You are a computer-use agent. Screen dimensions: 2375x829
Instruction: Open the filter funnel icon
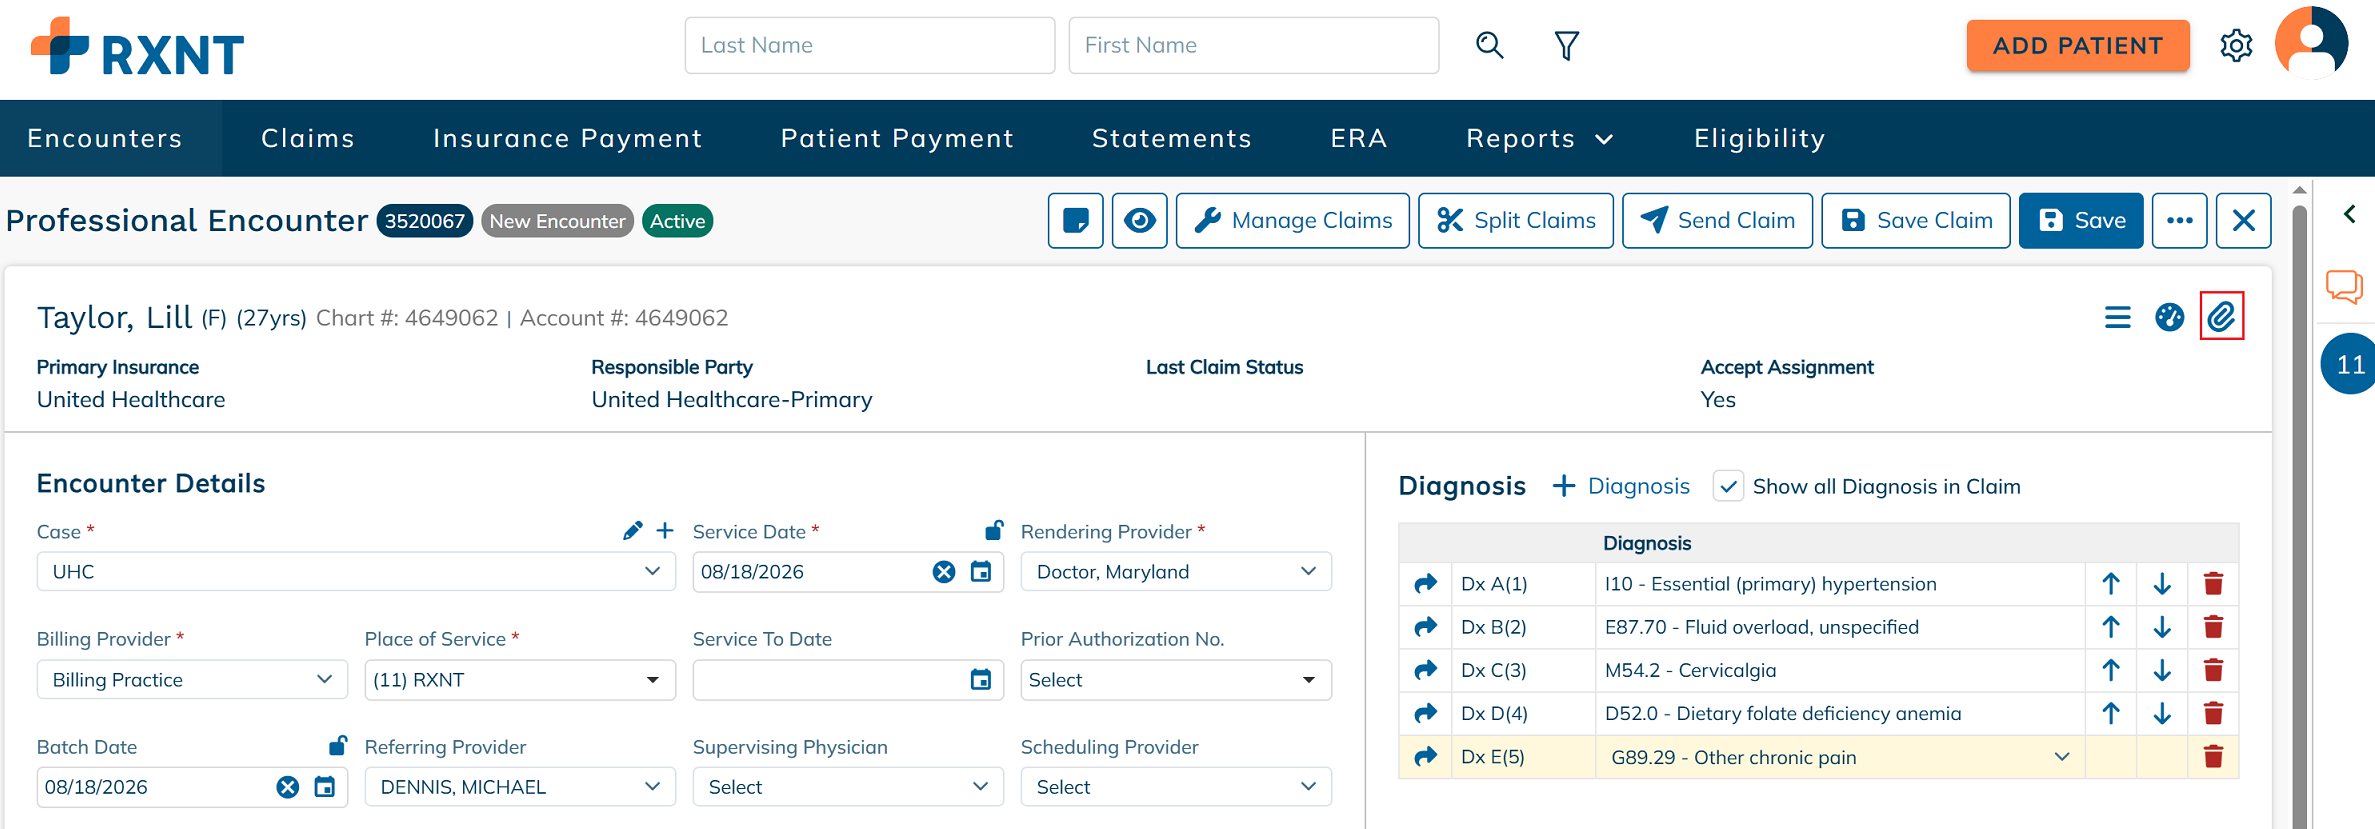pos(1566,45)
